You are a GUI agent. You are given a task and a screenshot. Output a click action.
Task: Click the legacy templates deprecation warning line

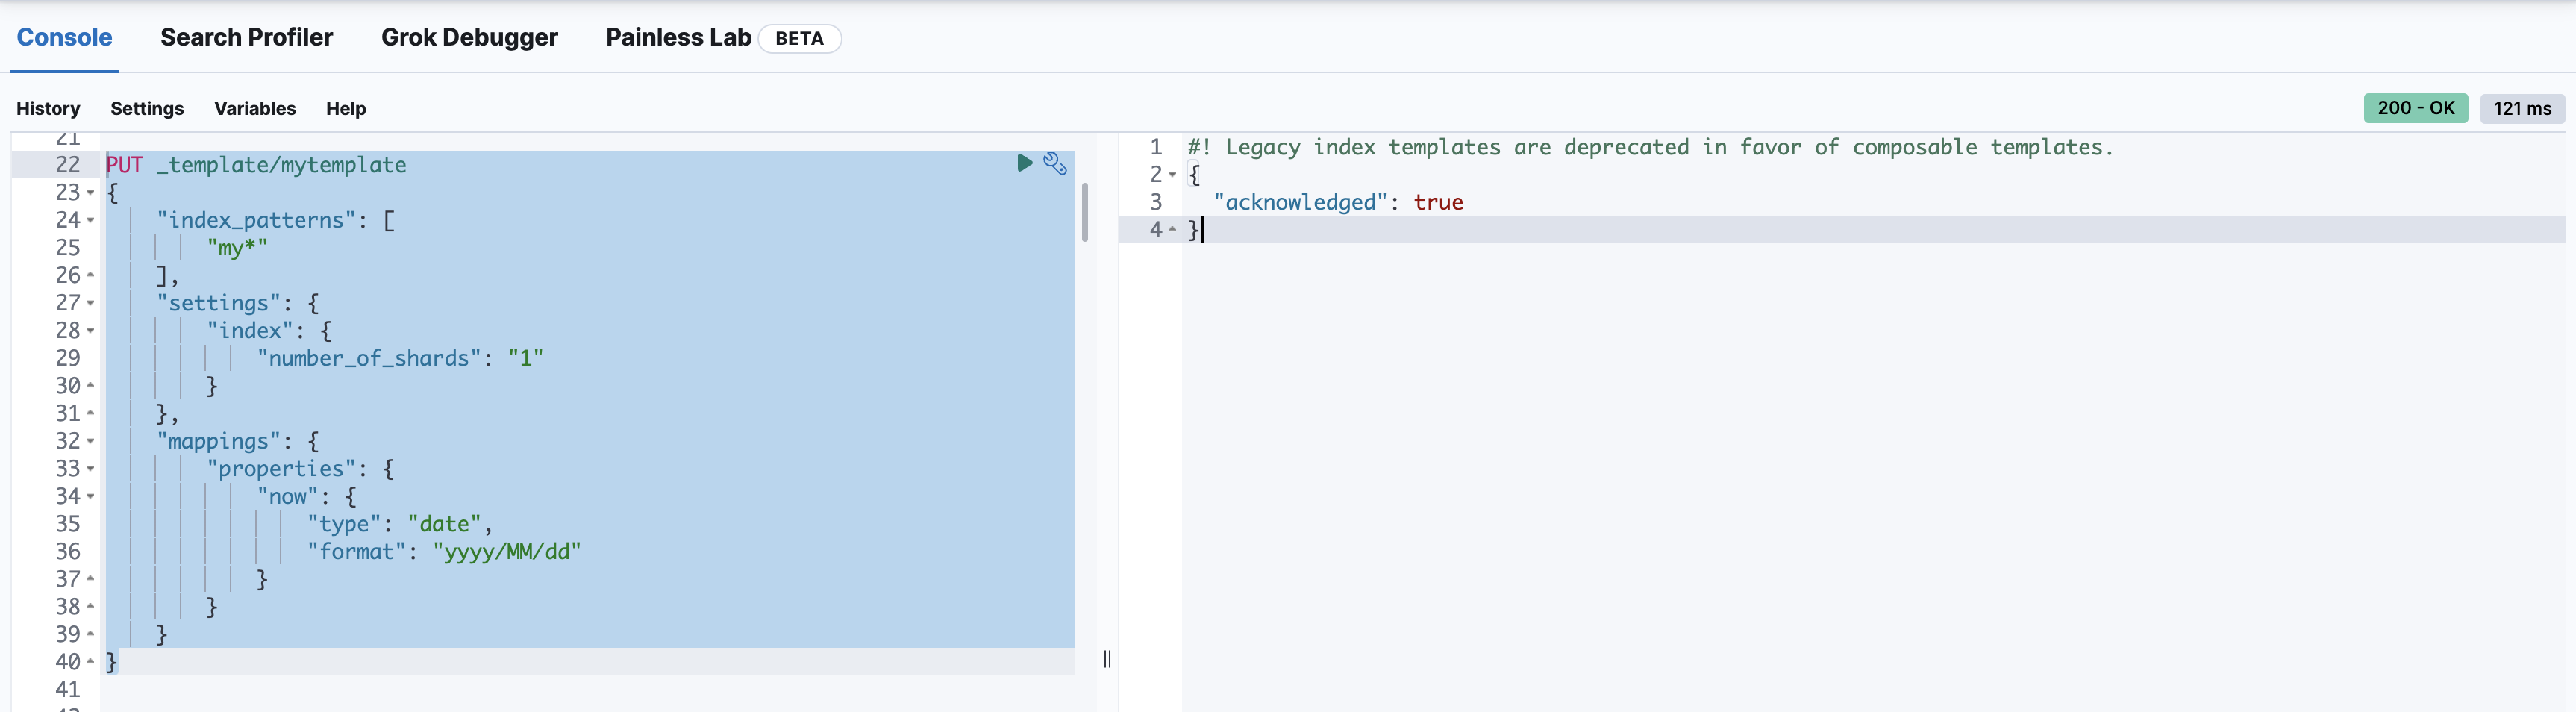(x=1650, y=147)
